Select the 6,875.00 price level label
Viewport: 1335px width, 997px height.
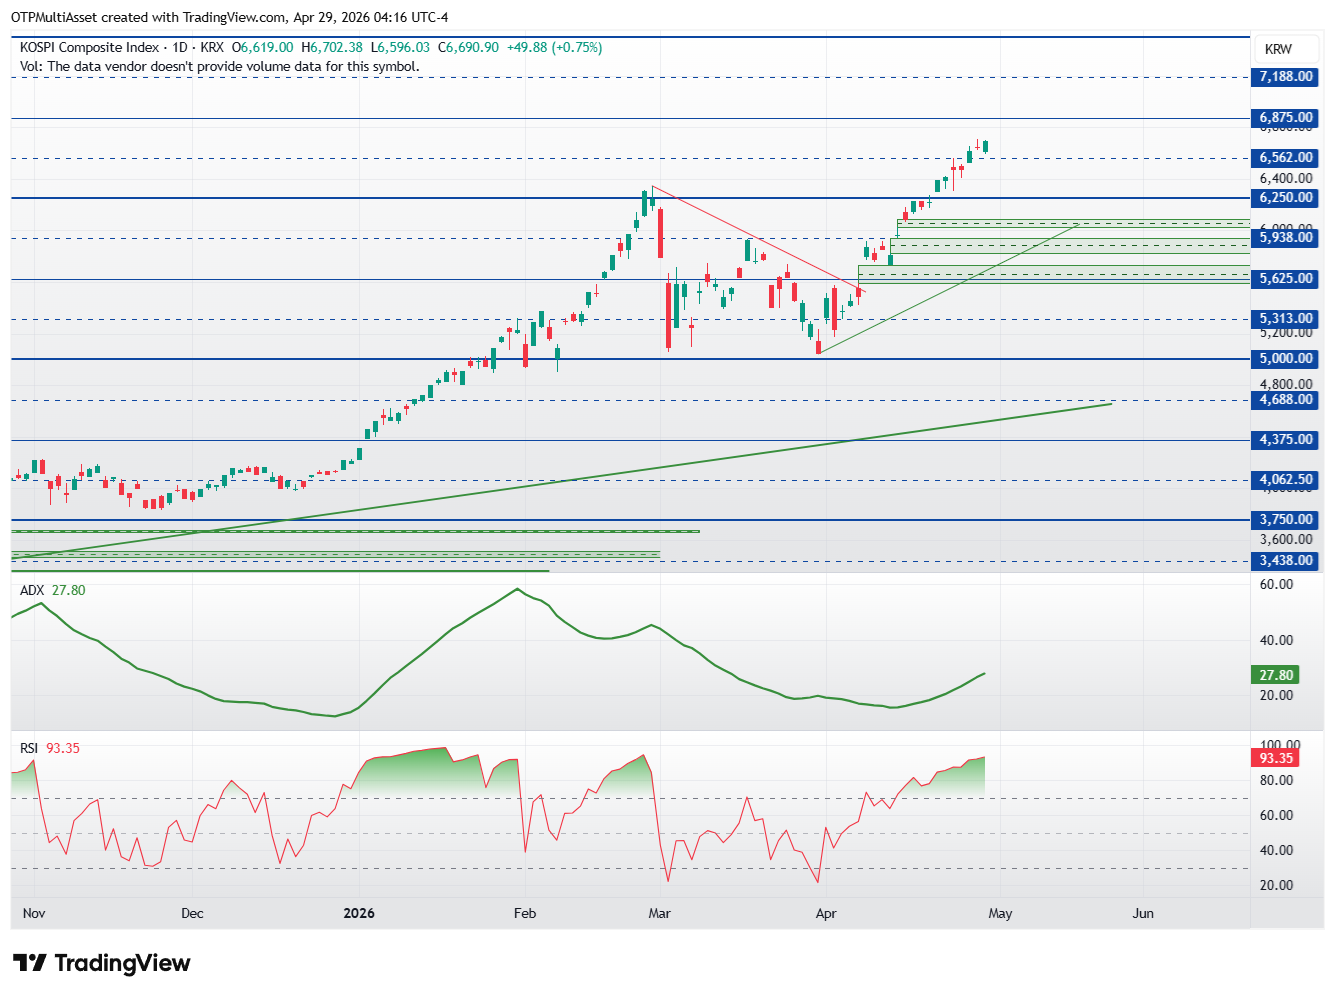[x=1286, y=118]
